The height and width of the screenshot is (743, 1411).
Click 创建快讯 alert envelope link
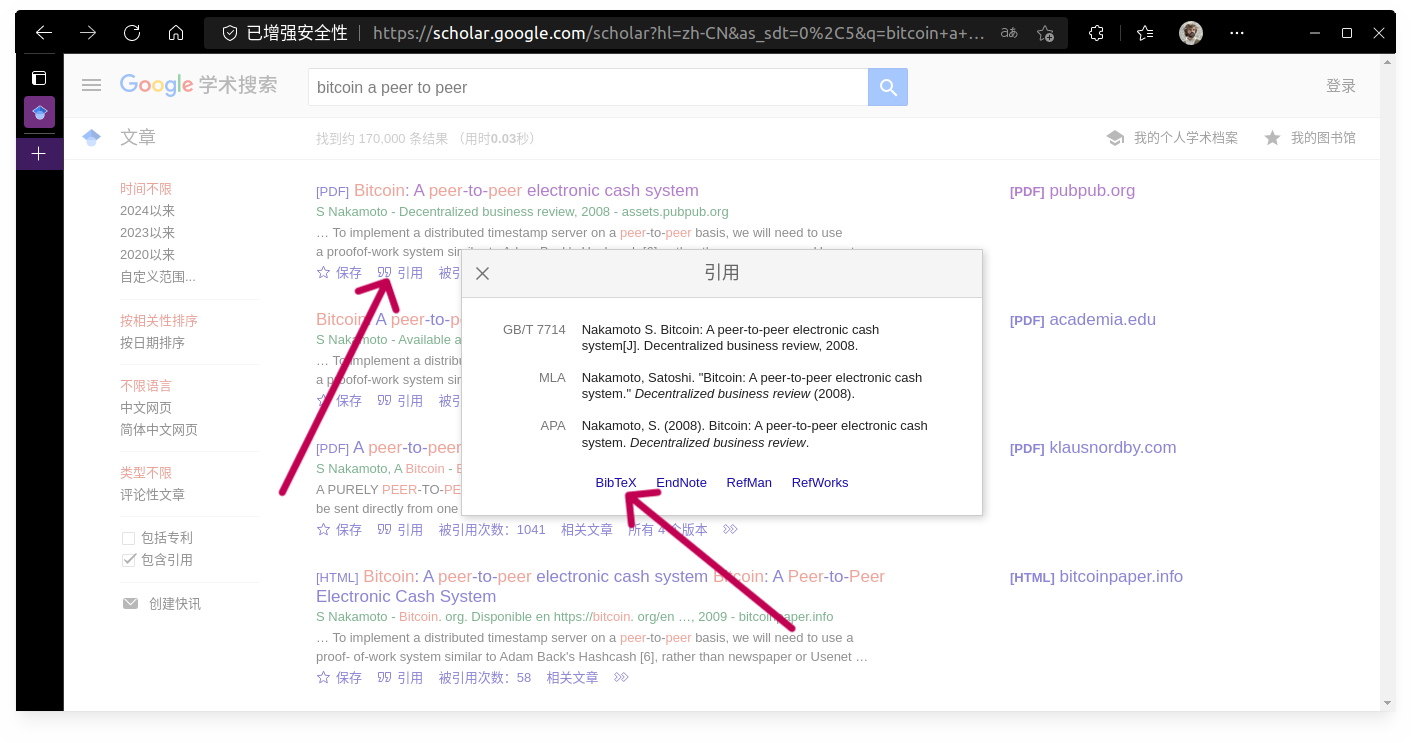(161, 604)
